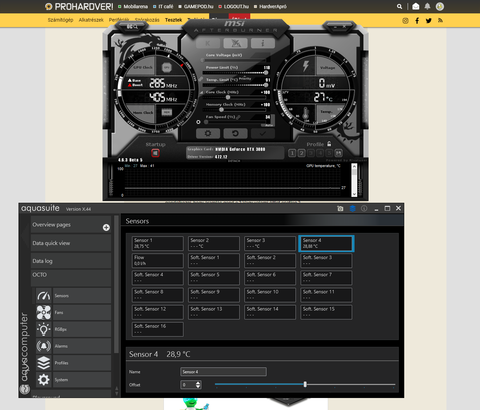This screenshot has height=410, width=480.
Task: Open Számítógép menu on ProHardver
Action: pyautogui.click(x=60, y=20)
